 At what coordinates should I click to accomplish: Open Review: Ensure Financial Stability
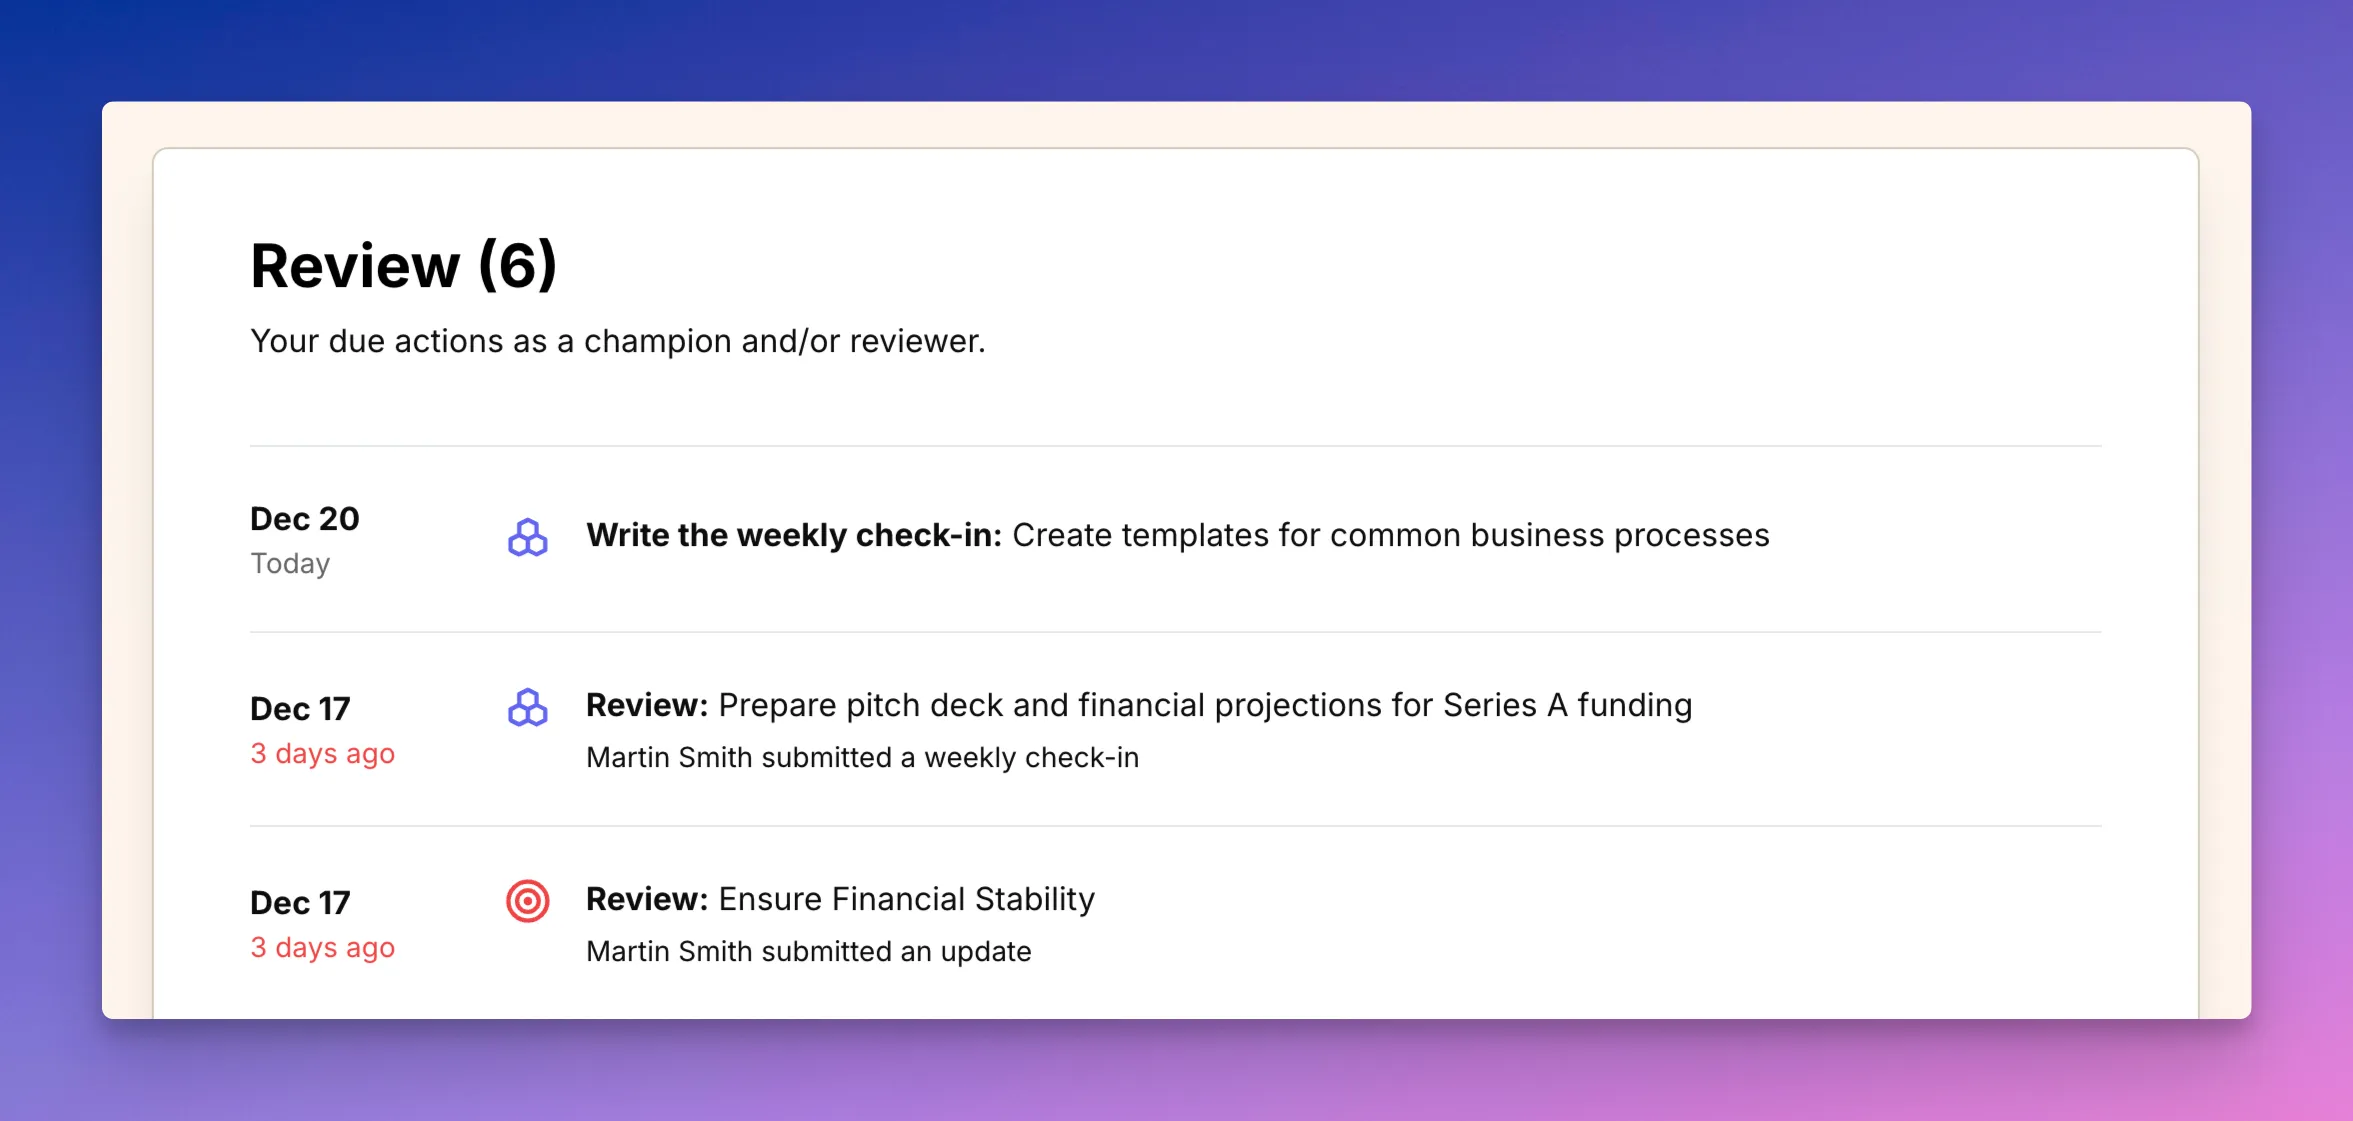840,899
